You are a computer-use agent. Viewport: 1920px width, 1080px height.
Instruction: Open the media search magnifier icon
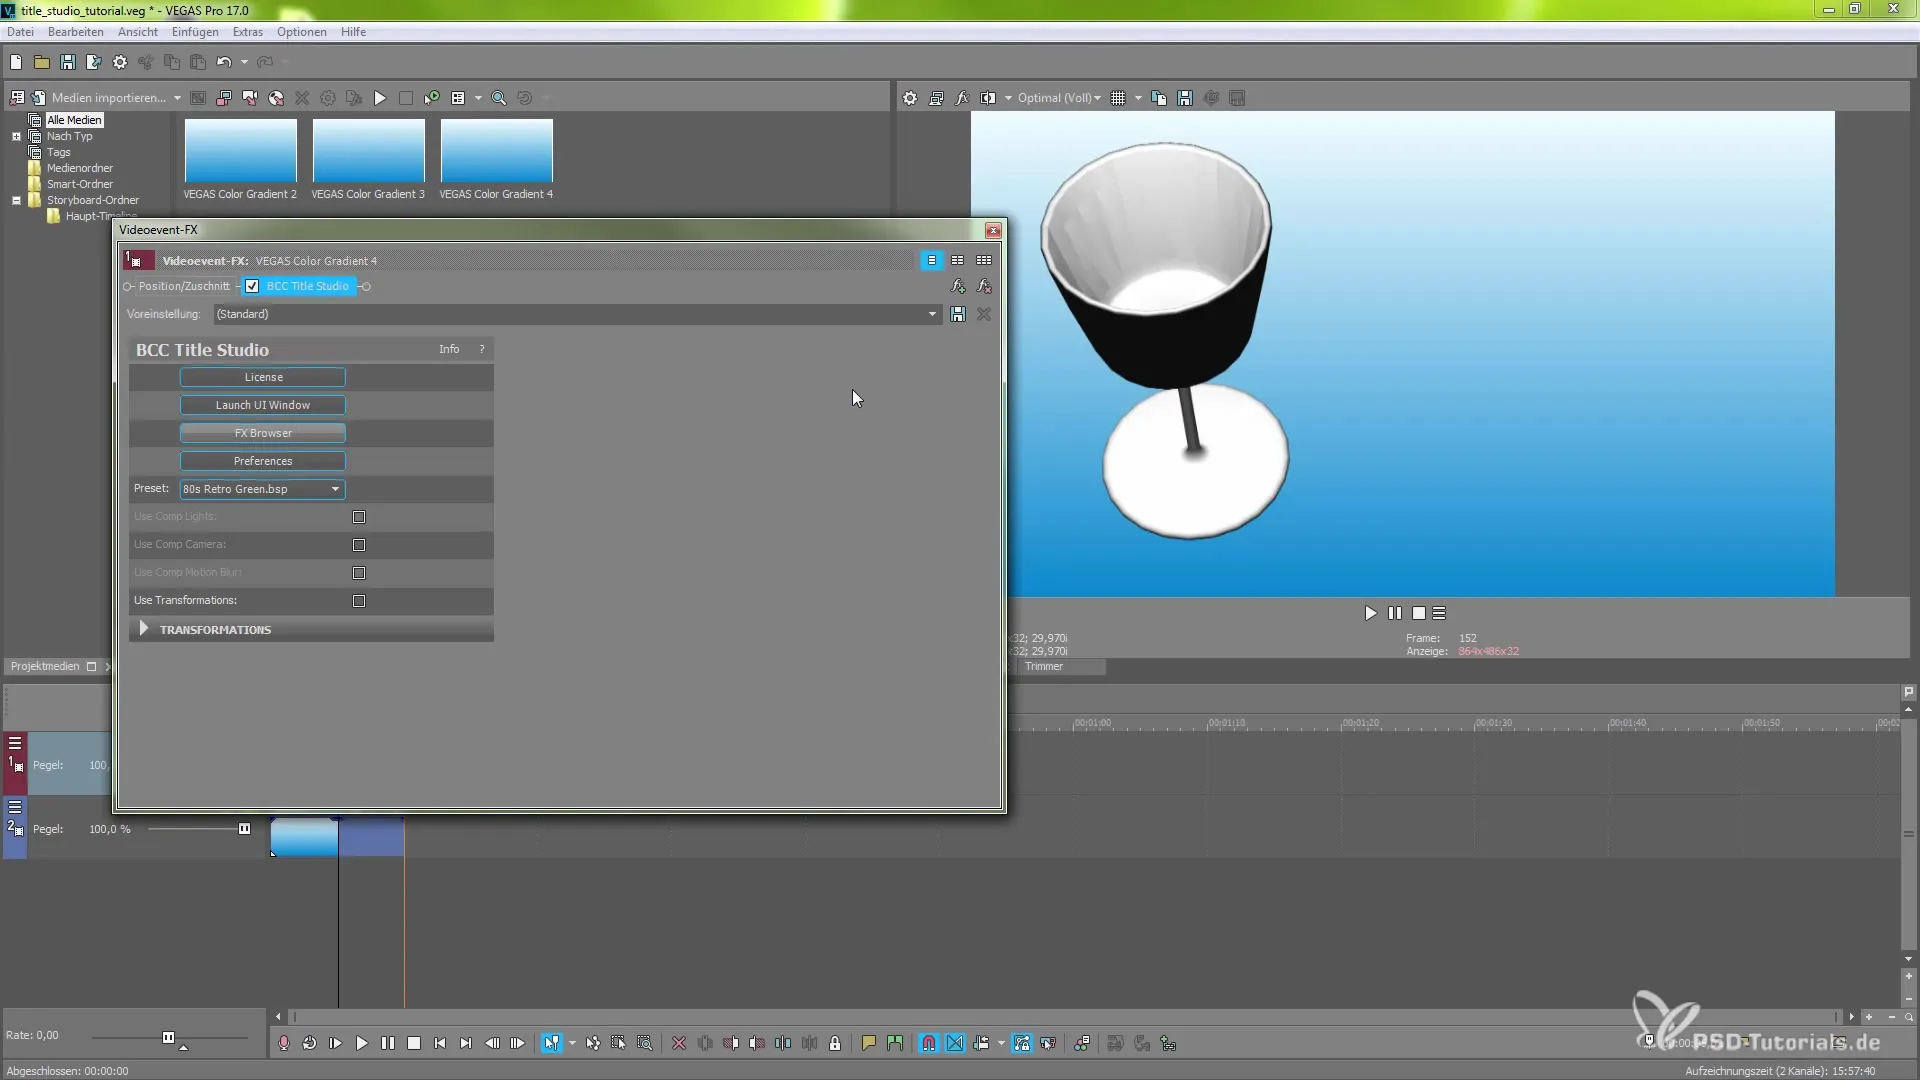click(499, 98)
